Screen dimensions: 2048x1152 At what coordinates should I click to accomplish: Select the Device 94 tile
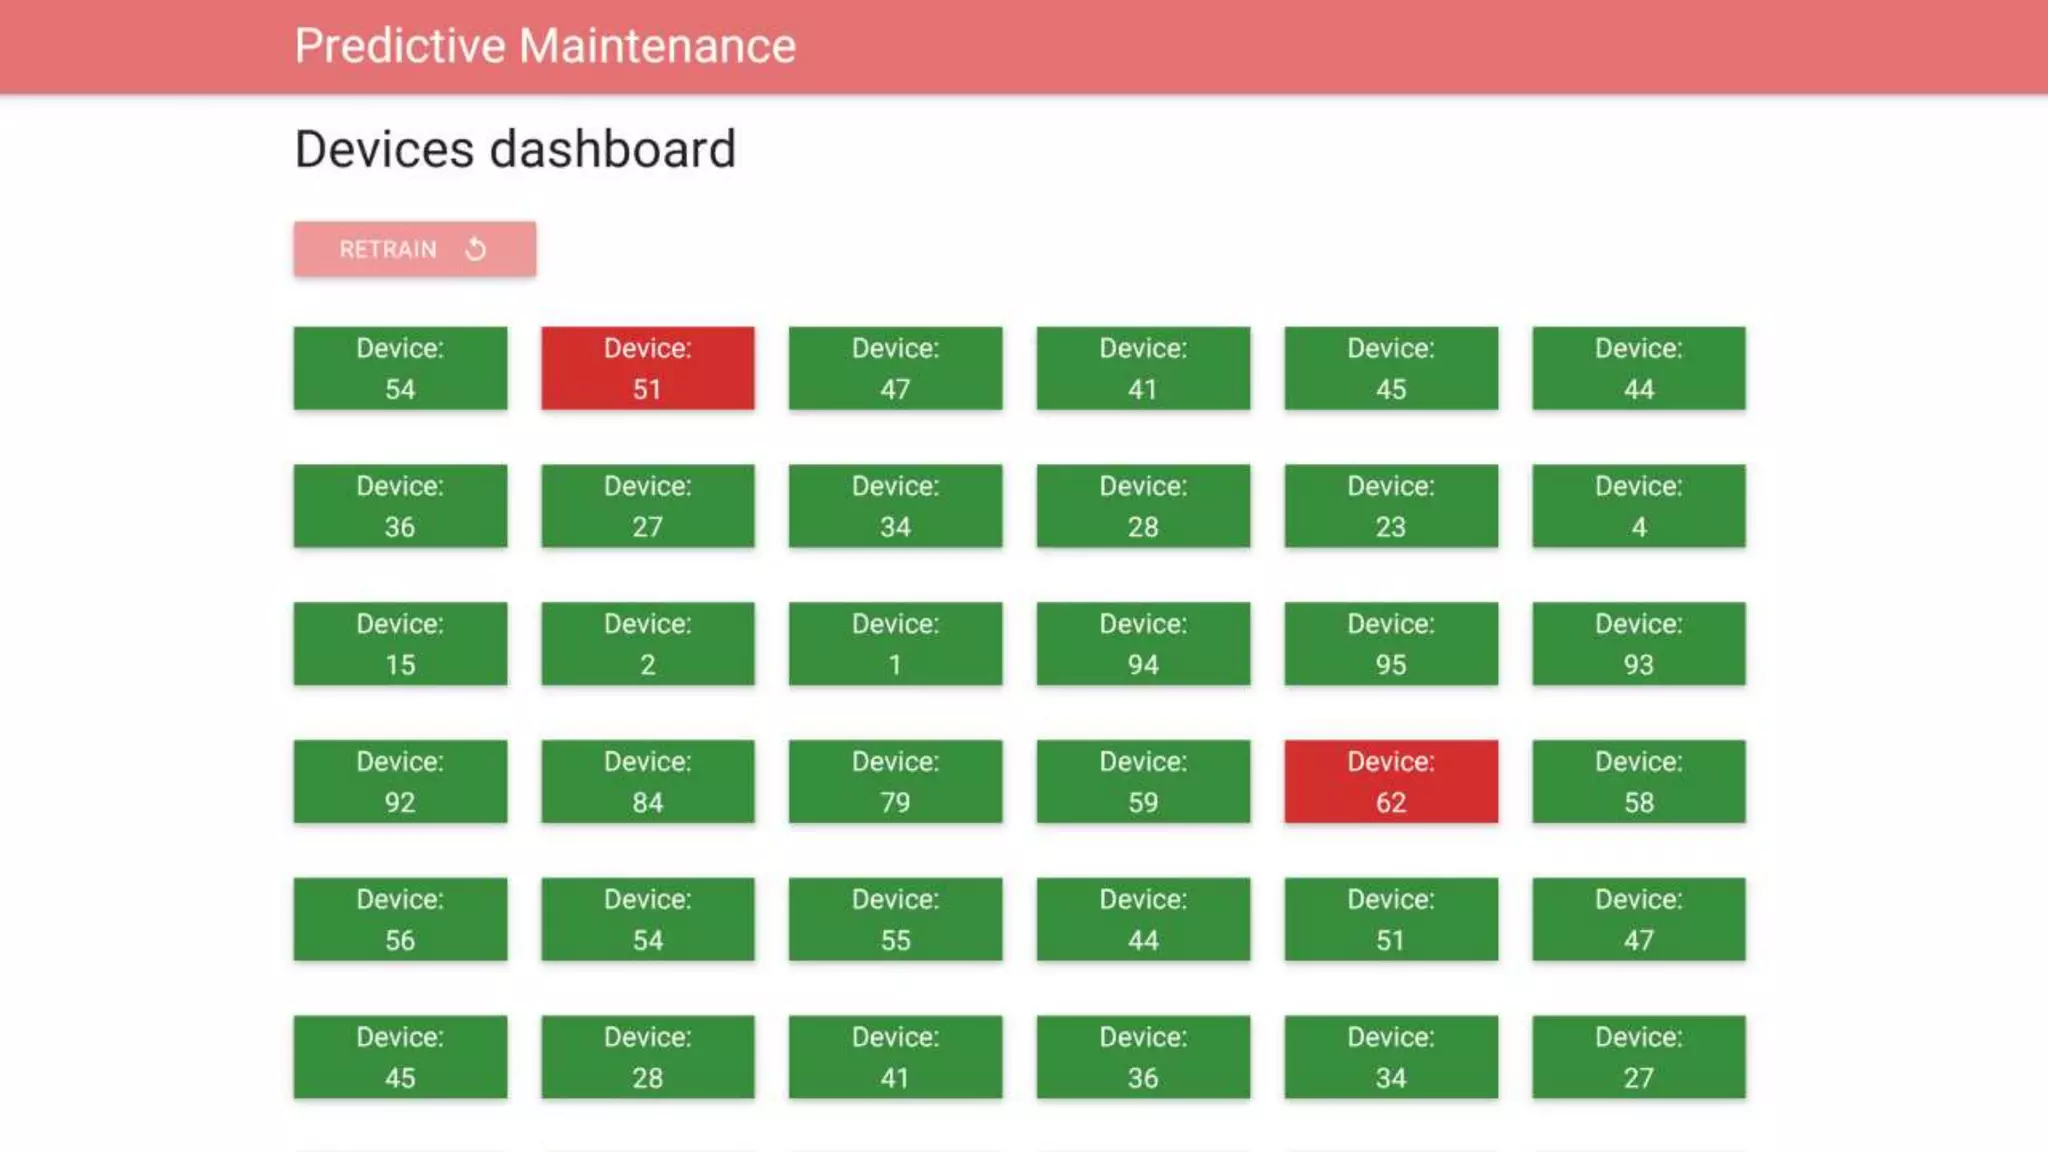[1143, 643]
